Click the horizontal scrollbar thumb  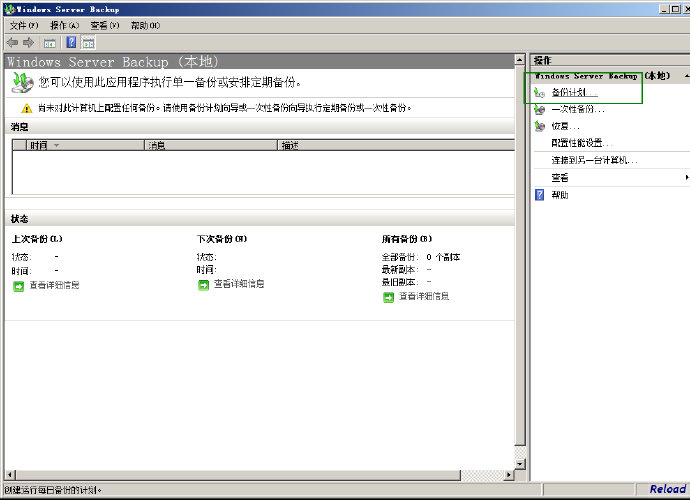pyautogui.click(x=238, y=475)
